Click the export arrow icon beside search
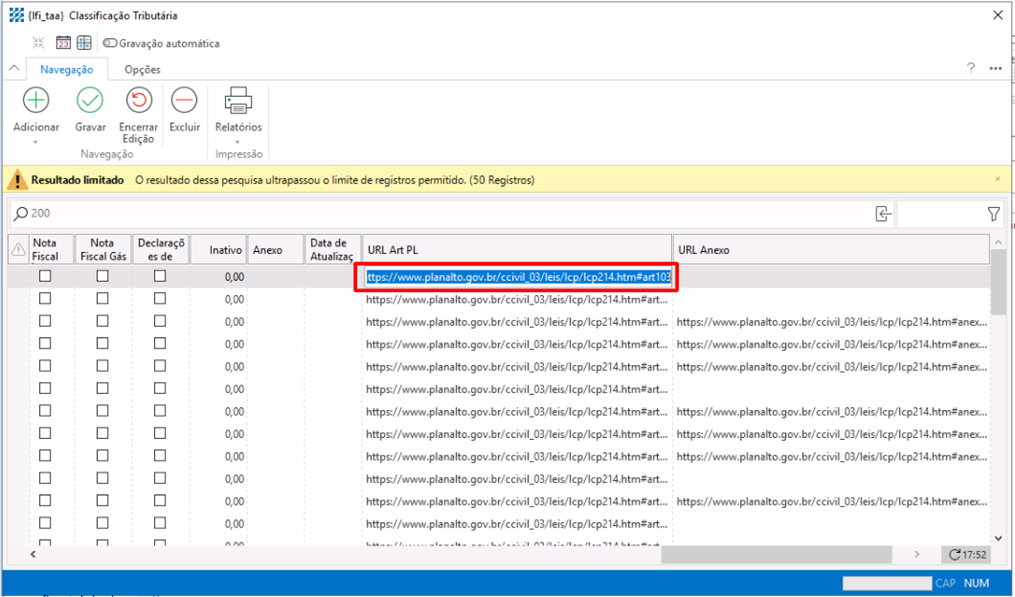 (882, 213)
